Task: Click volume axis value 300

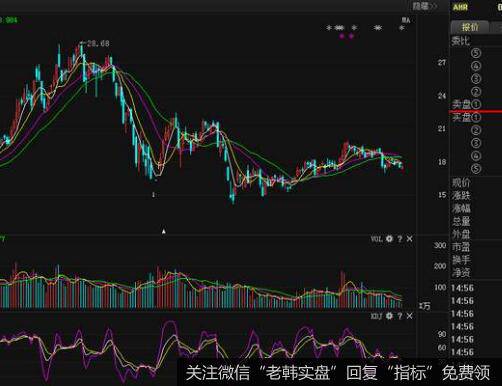Action: (440, 246)
